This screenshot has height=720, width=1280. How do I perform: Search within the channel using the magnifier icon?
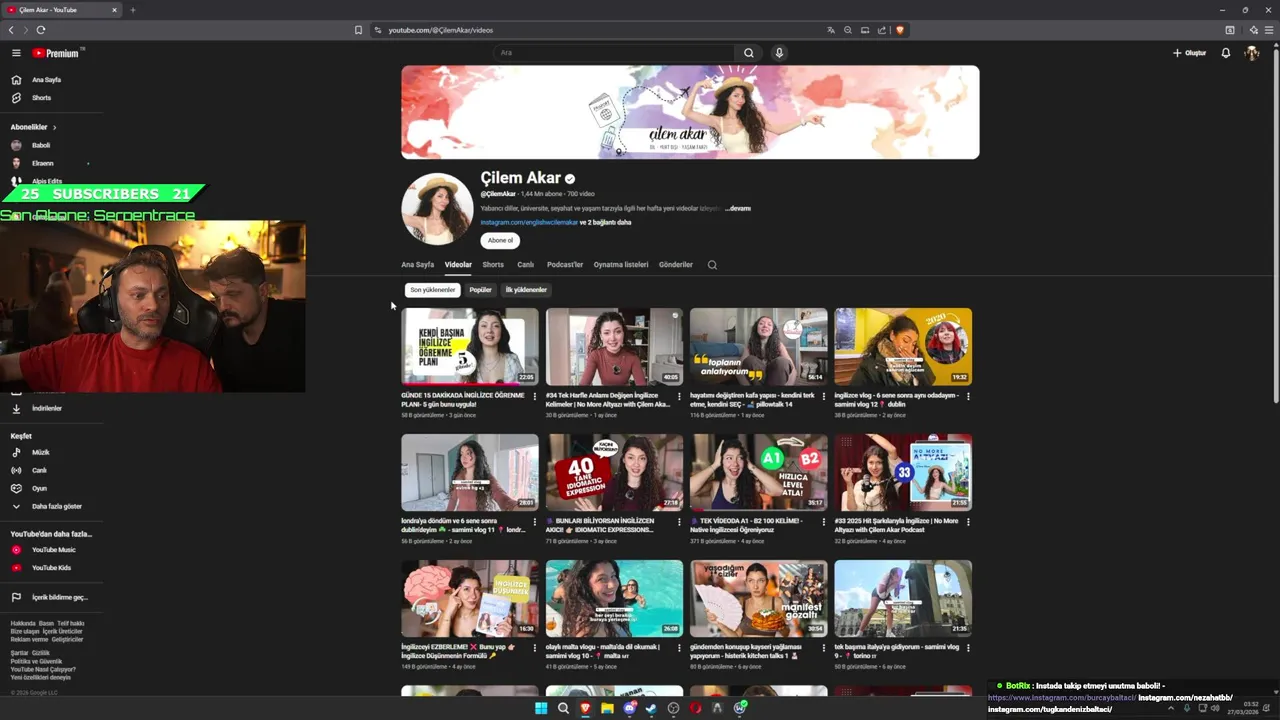point(712,265)
